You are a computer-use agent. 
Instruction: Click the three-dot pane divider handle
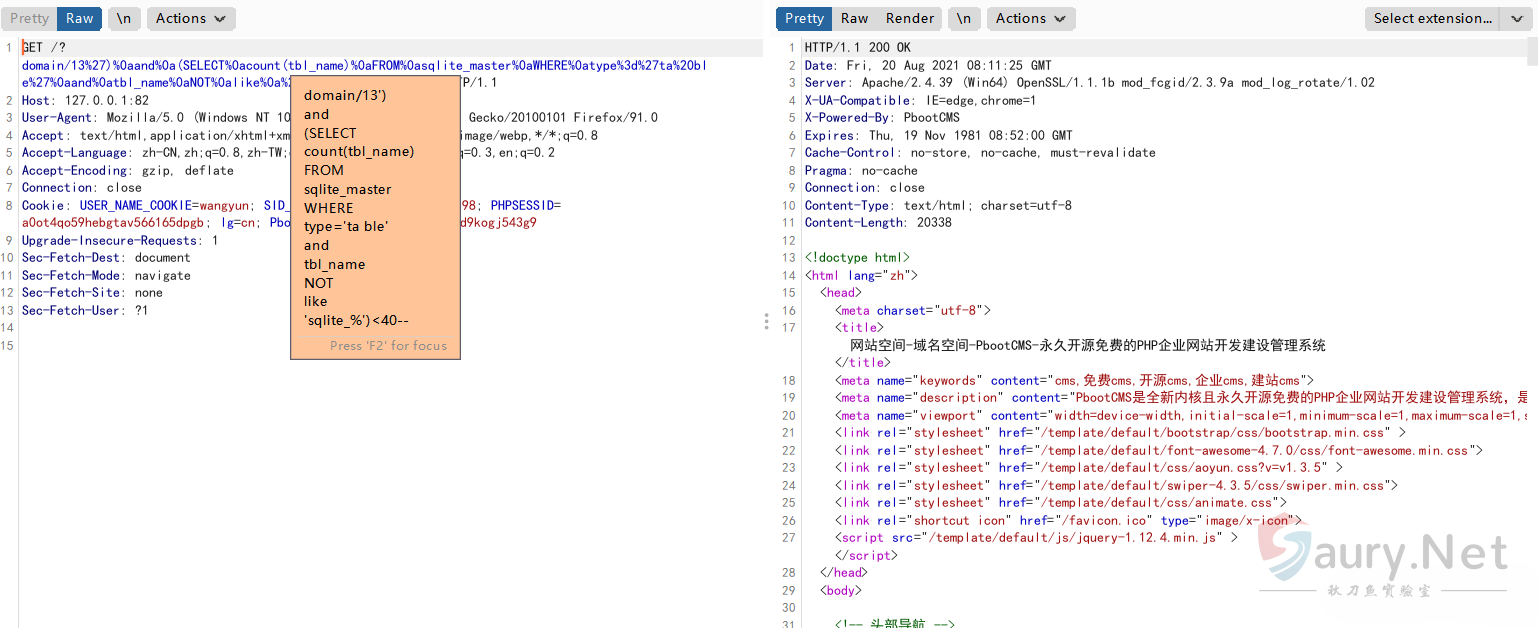coord(766,321)
